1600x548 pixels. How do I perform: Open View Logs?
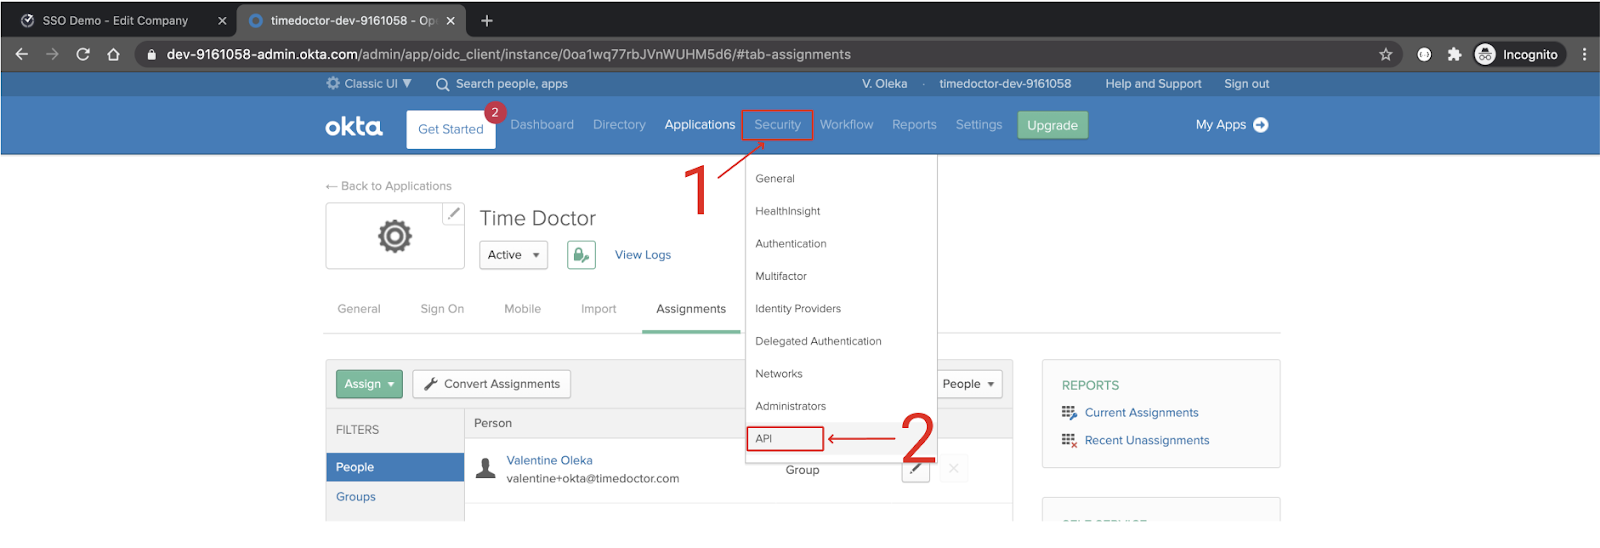[x=643, y=255]
